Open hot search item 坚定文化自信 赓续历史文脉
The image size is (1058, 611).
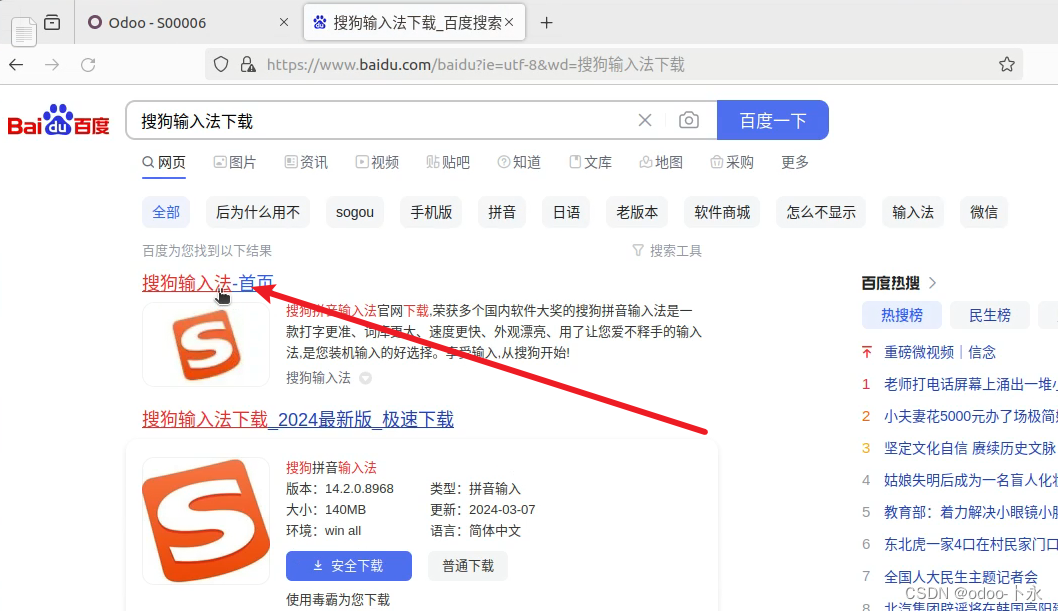970,448
